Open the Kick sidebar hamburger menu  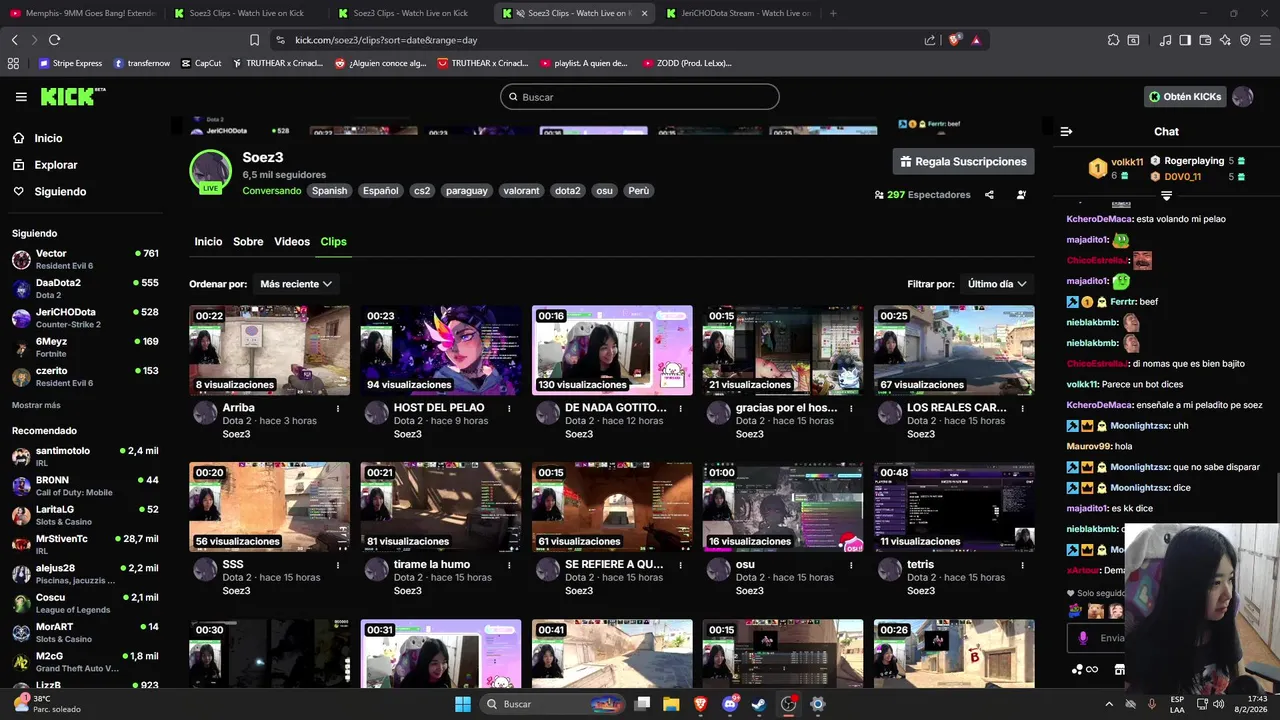21,97
